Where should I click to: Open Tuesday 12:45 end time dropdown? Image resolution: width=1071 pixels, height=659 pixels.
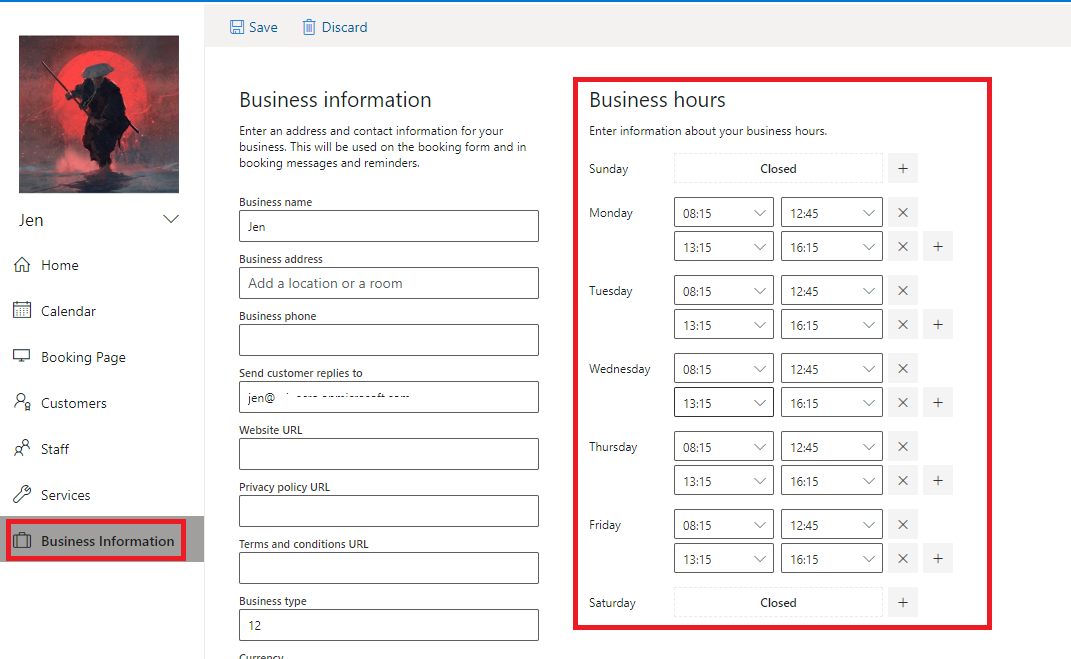tap(831, 290)
